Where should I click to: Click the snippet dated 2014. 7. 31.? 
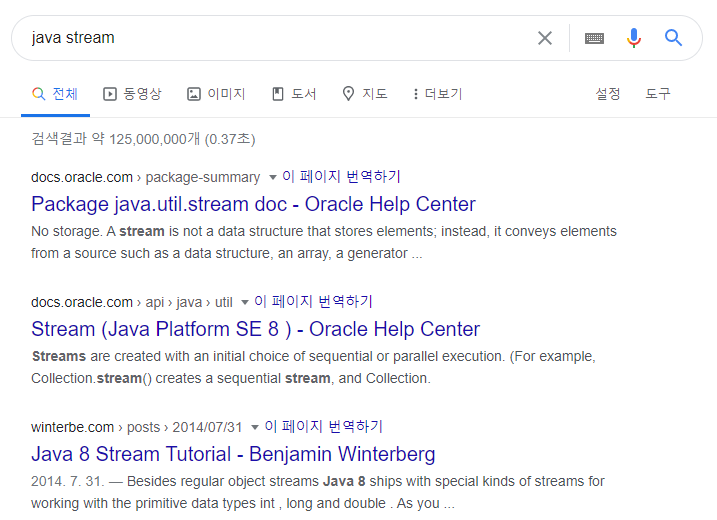click(x=318, y=492)
